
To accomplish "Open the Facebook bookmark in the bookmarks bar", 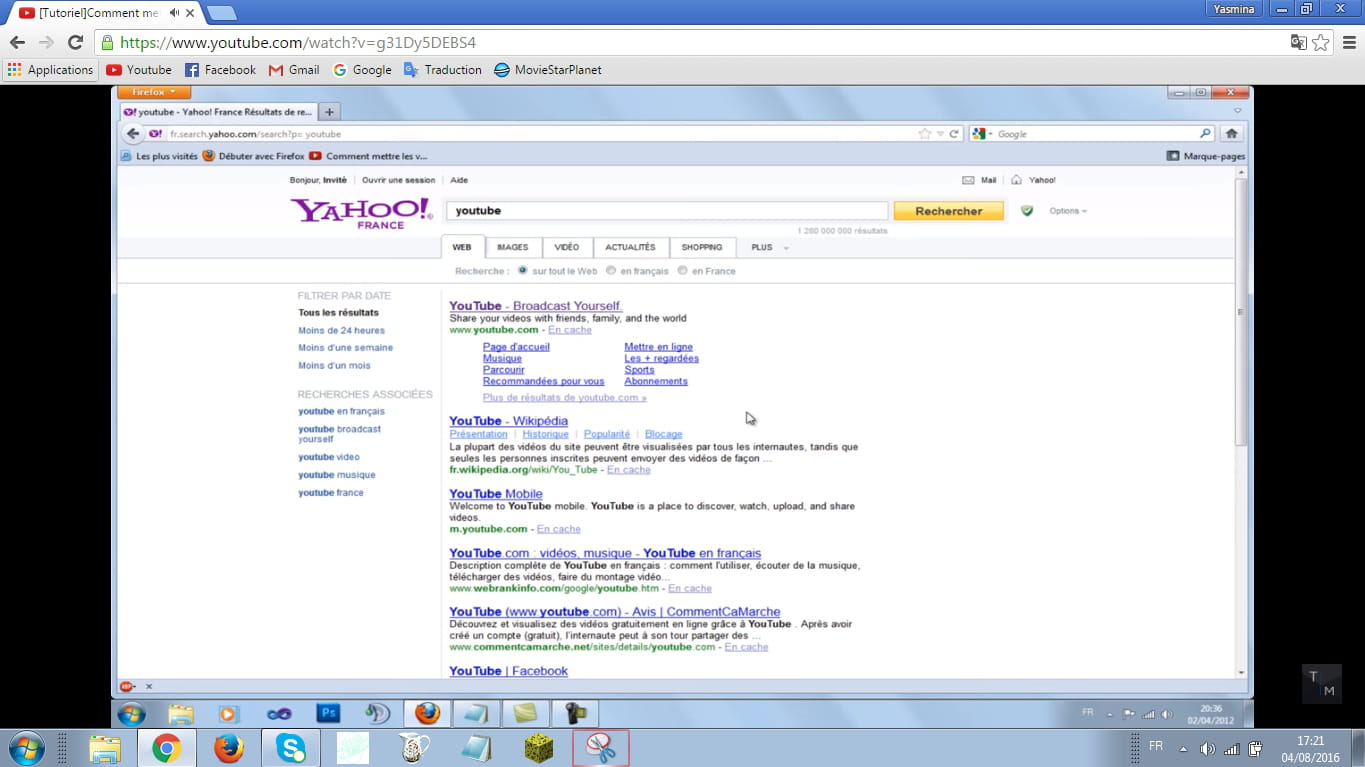I will coord(221,70).
